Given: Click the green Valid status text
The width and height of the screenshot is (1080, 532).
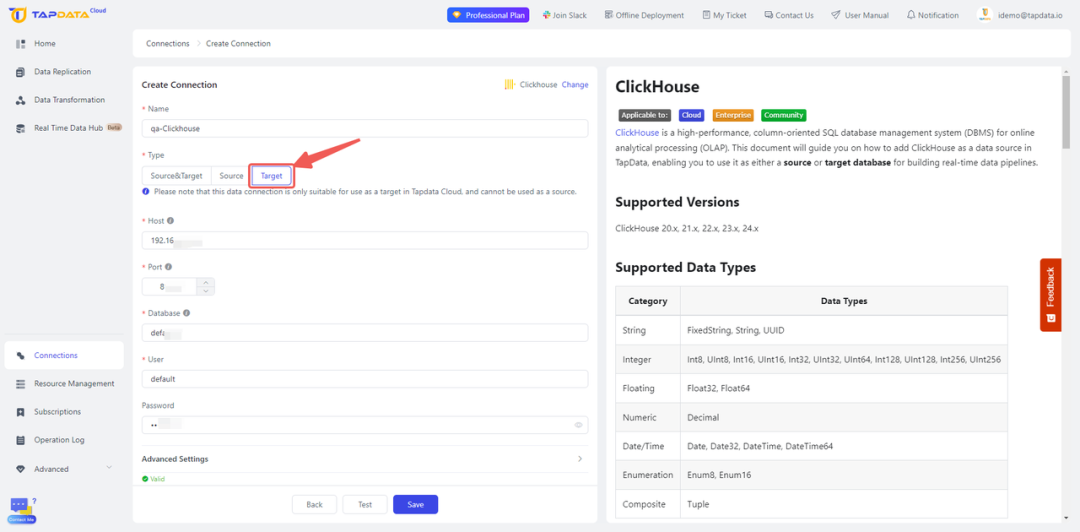Looking at the screenshot, I should point(158,479).
